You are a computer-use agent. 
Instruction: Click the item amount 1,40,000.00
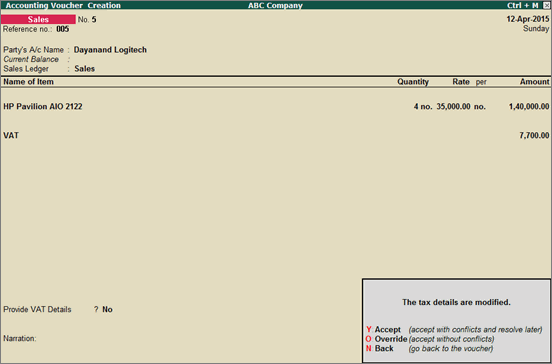pyautogui.click(x=529, y=106)
